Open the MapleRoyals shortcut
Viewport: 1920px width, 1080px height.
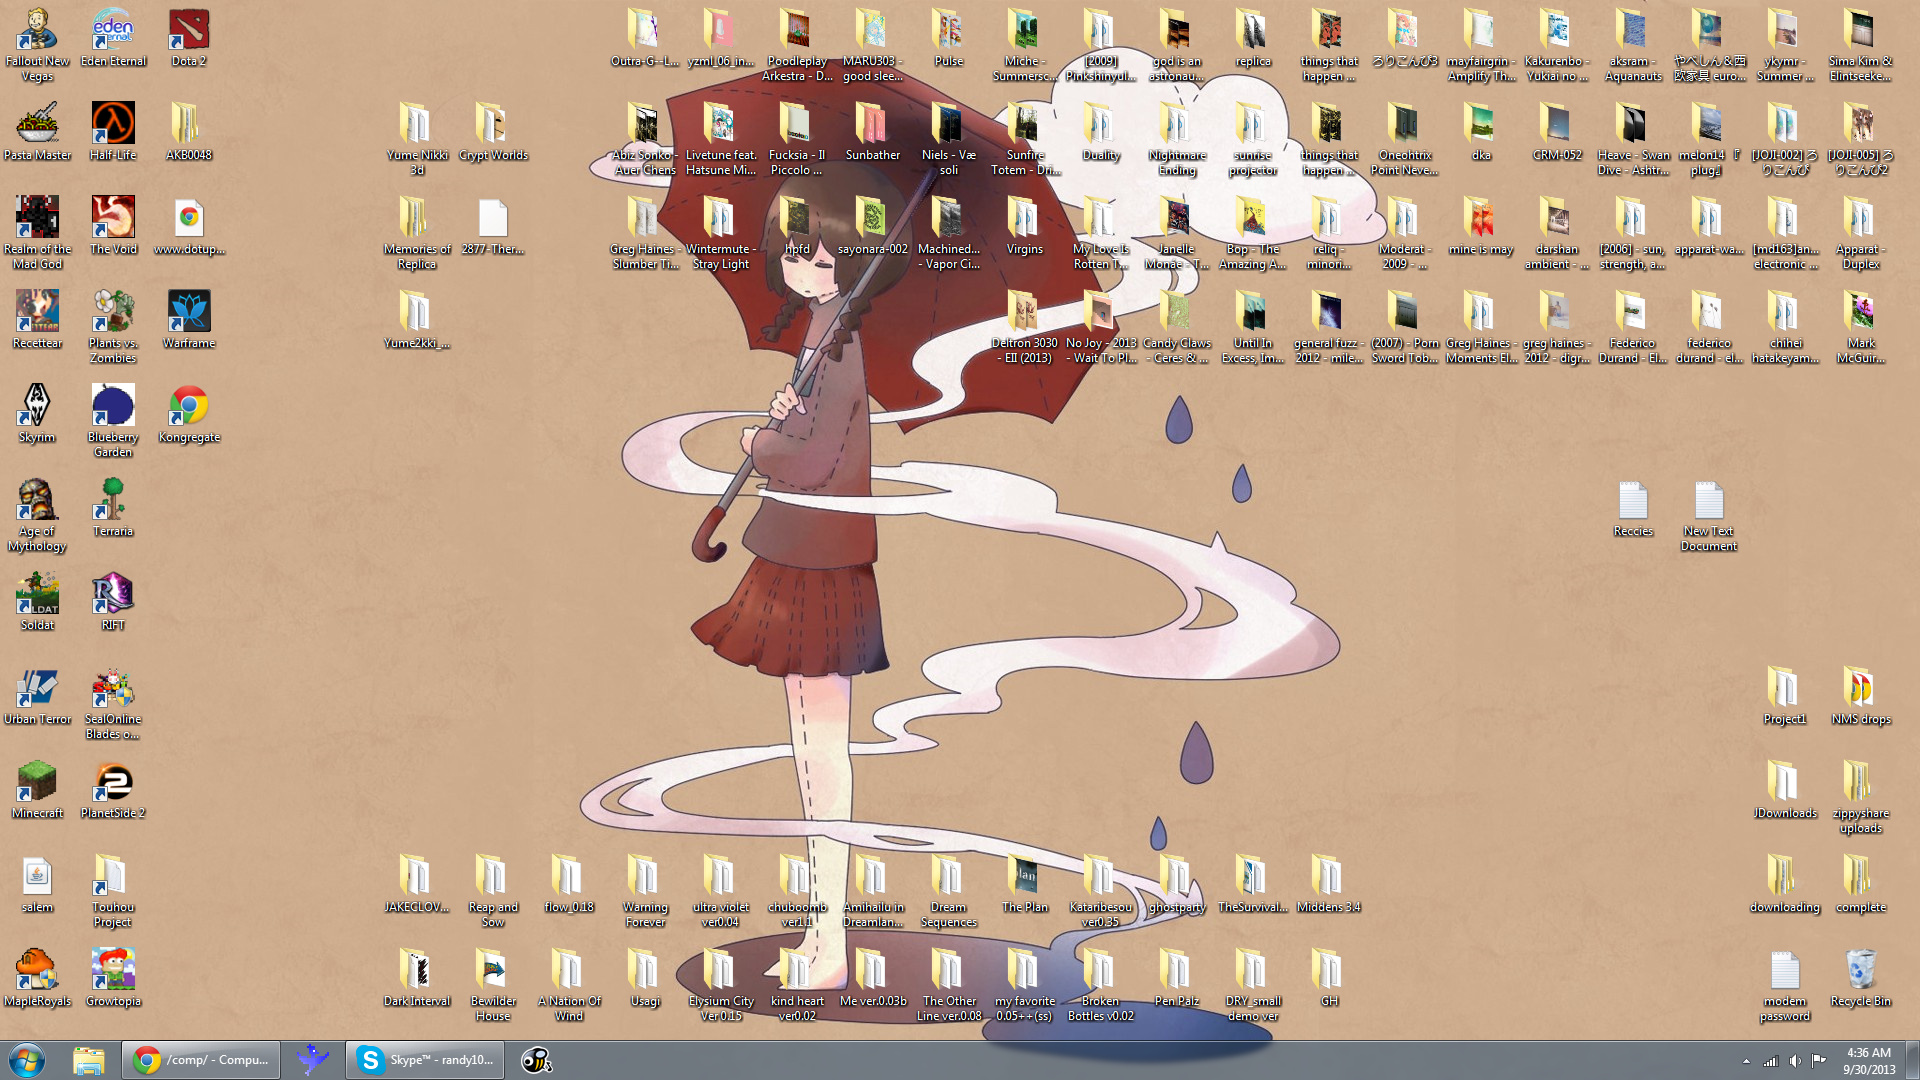click(x=37, y=978)
